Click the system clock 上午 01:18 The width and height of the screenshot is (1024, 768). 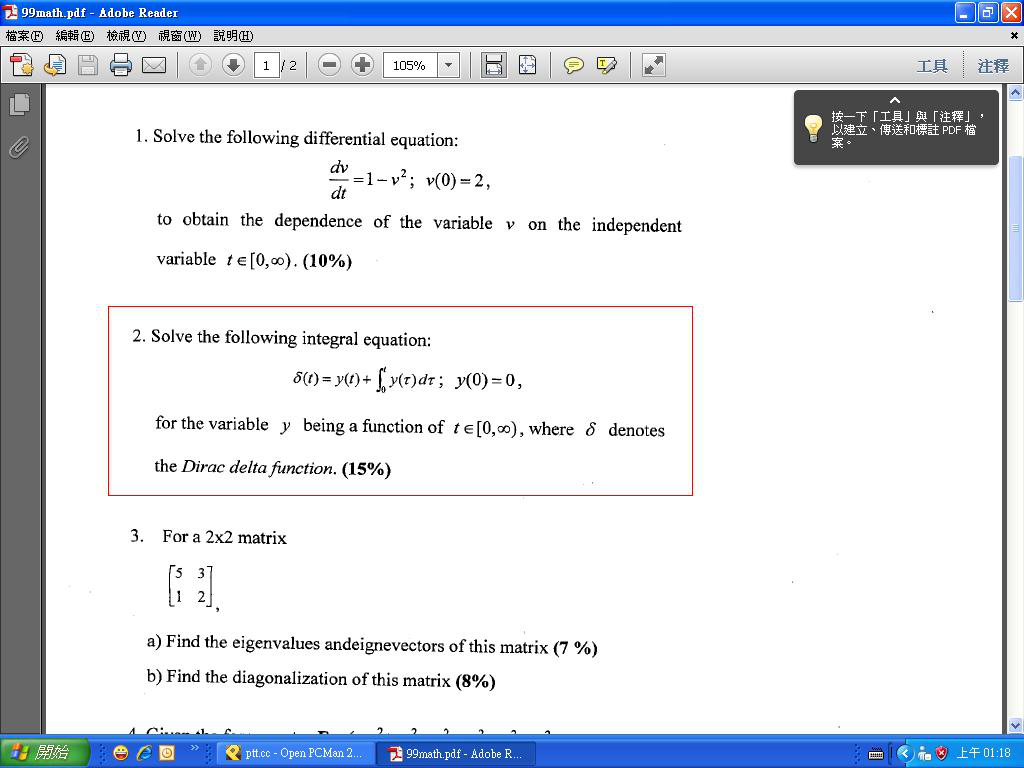point(984,753)
